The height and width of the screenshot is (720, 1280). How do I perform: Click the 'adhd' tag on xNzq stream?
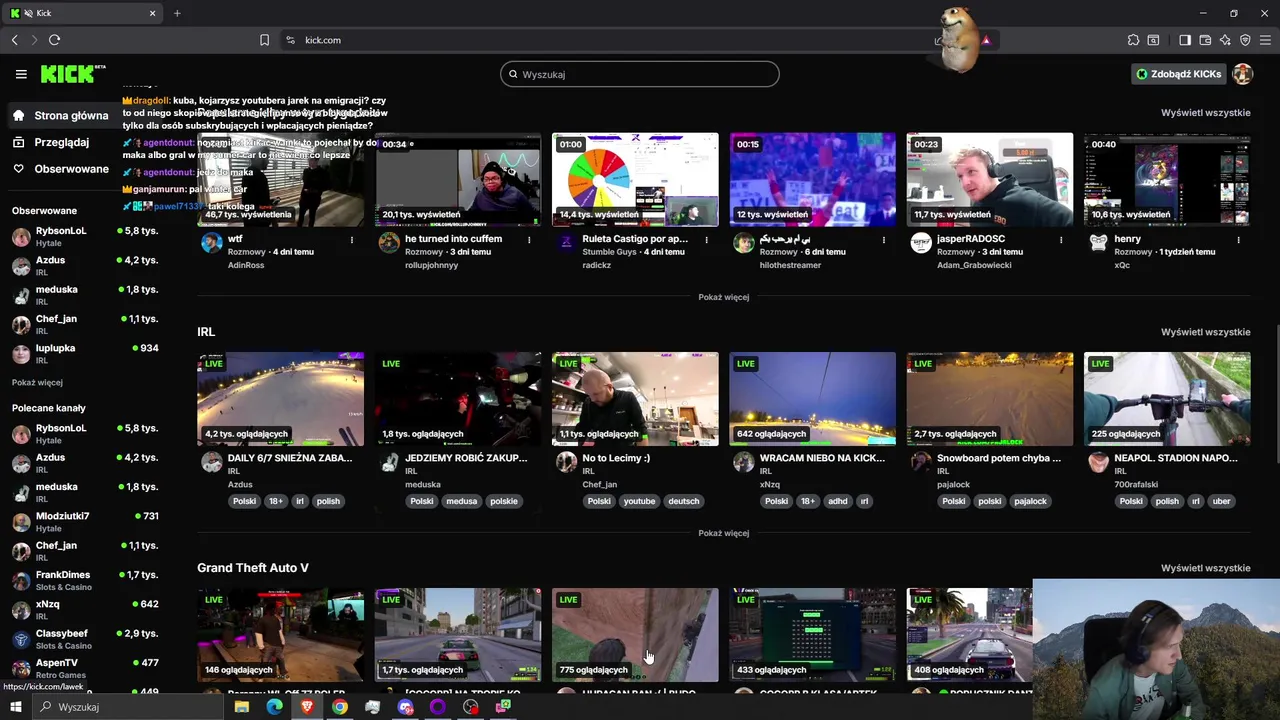click(838, 501)
